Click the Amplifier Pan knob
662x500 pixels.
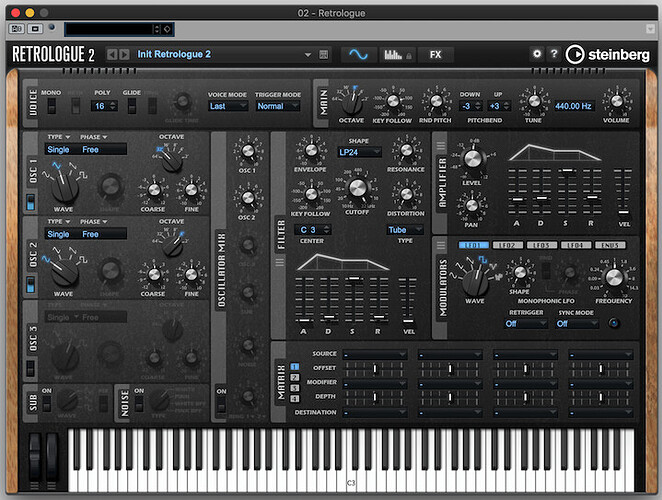pos(472,205)
